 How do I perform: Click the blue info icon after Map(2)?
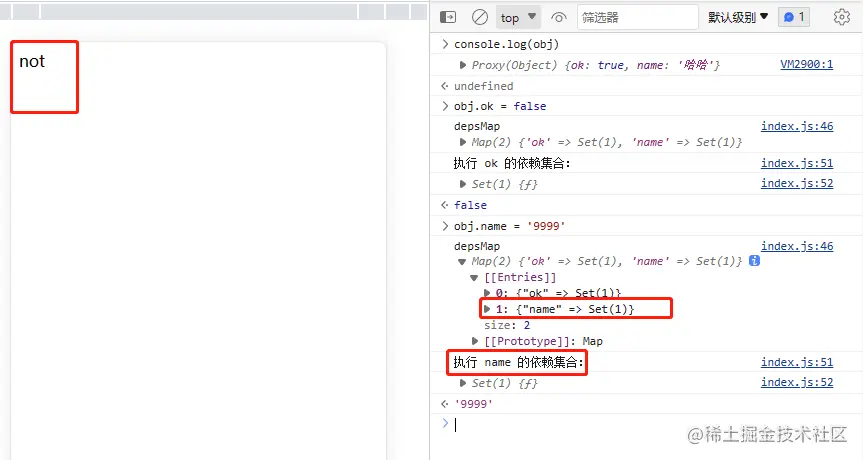point(755,261)
